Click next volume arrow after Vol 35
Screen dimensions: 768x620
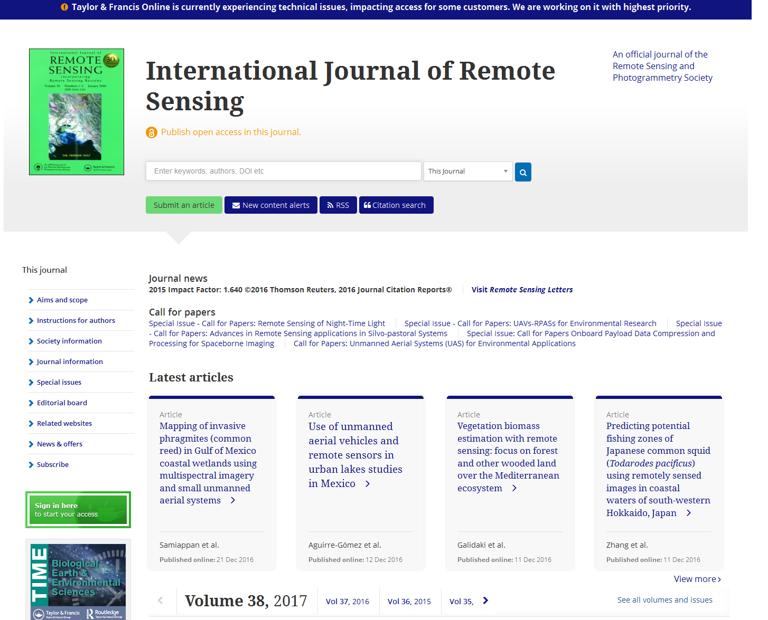(485, 601)
